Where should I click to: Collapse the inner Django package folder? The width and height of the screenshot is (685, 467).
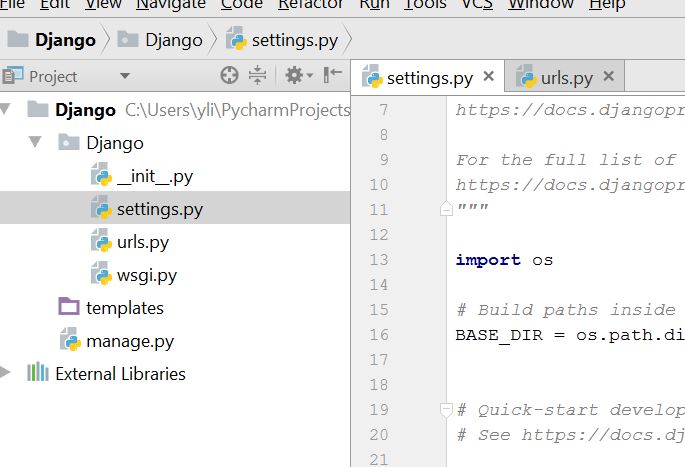click(35, 142)
